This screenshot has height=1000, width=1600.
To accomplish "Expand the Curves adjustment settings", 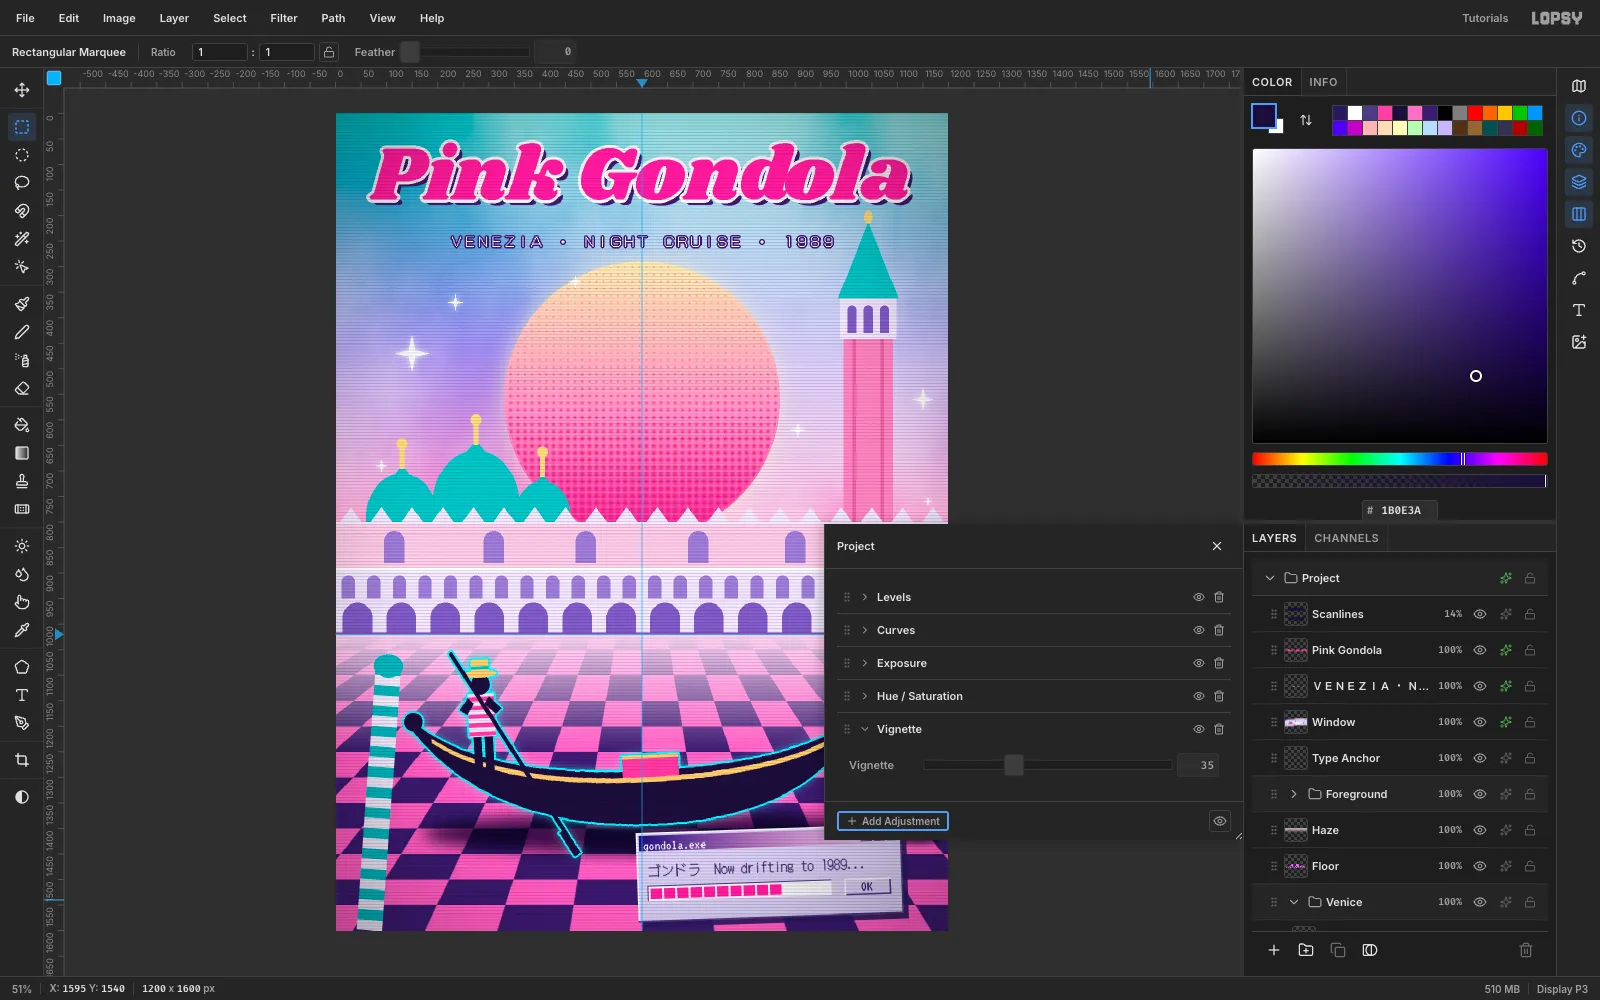I will click(865, 630).
